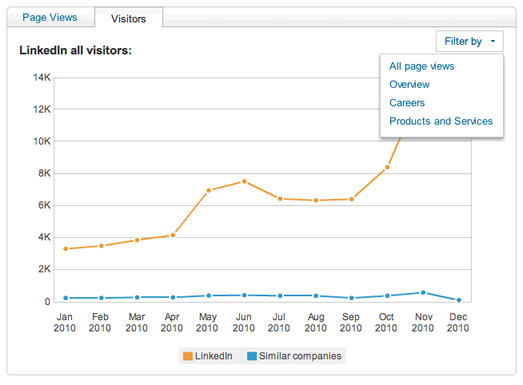Click the 8K y-axis label
This screenshot has width=523, height=385.
[44, 173]
